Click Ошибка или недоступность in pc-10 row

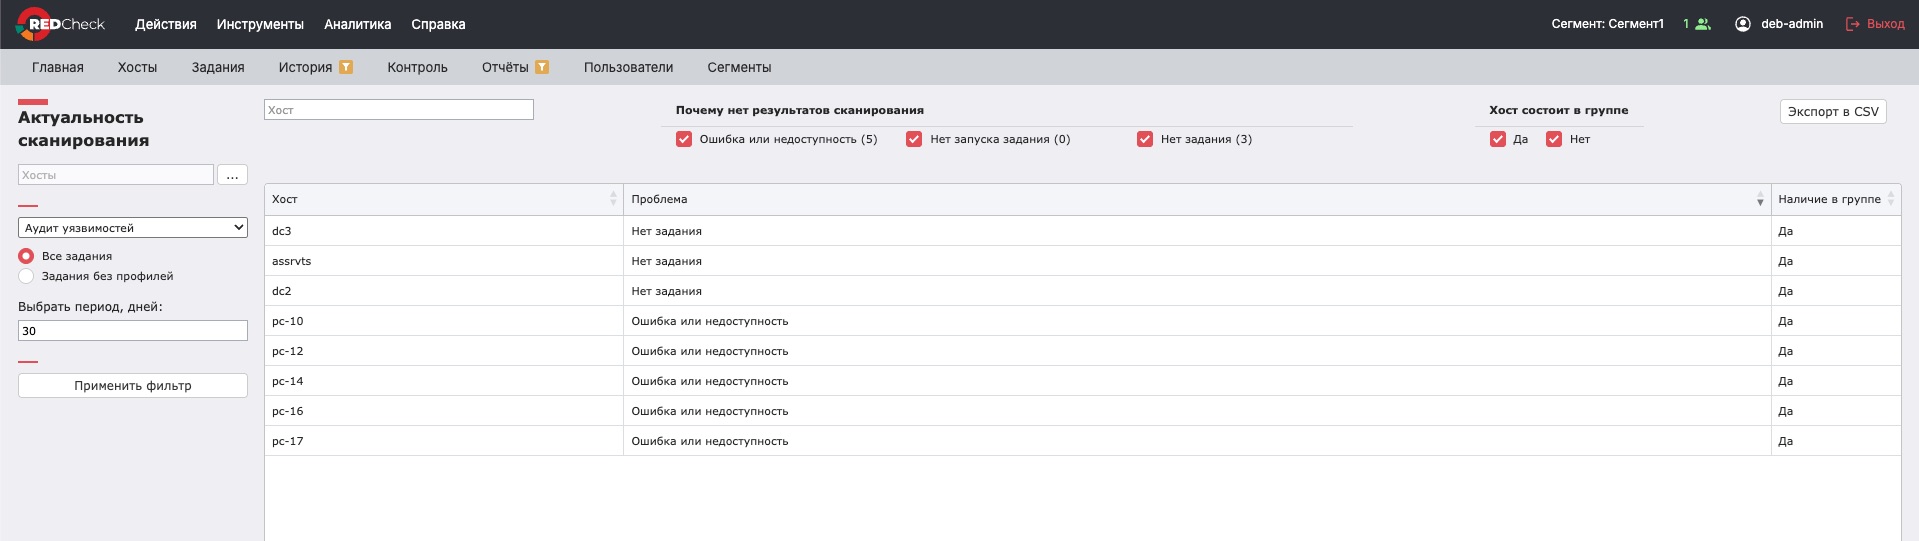(1197, 321)
